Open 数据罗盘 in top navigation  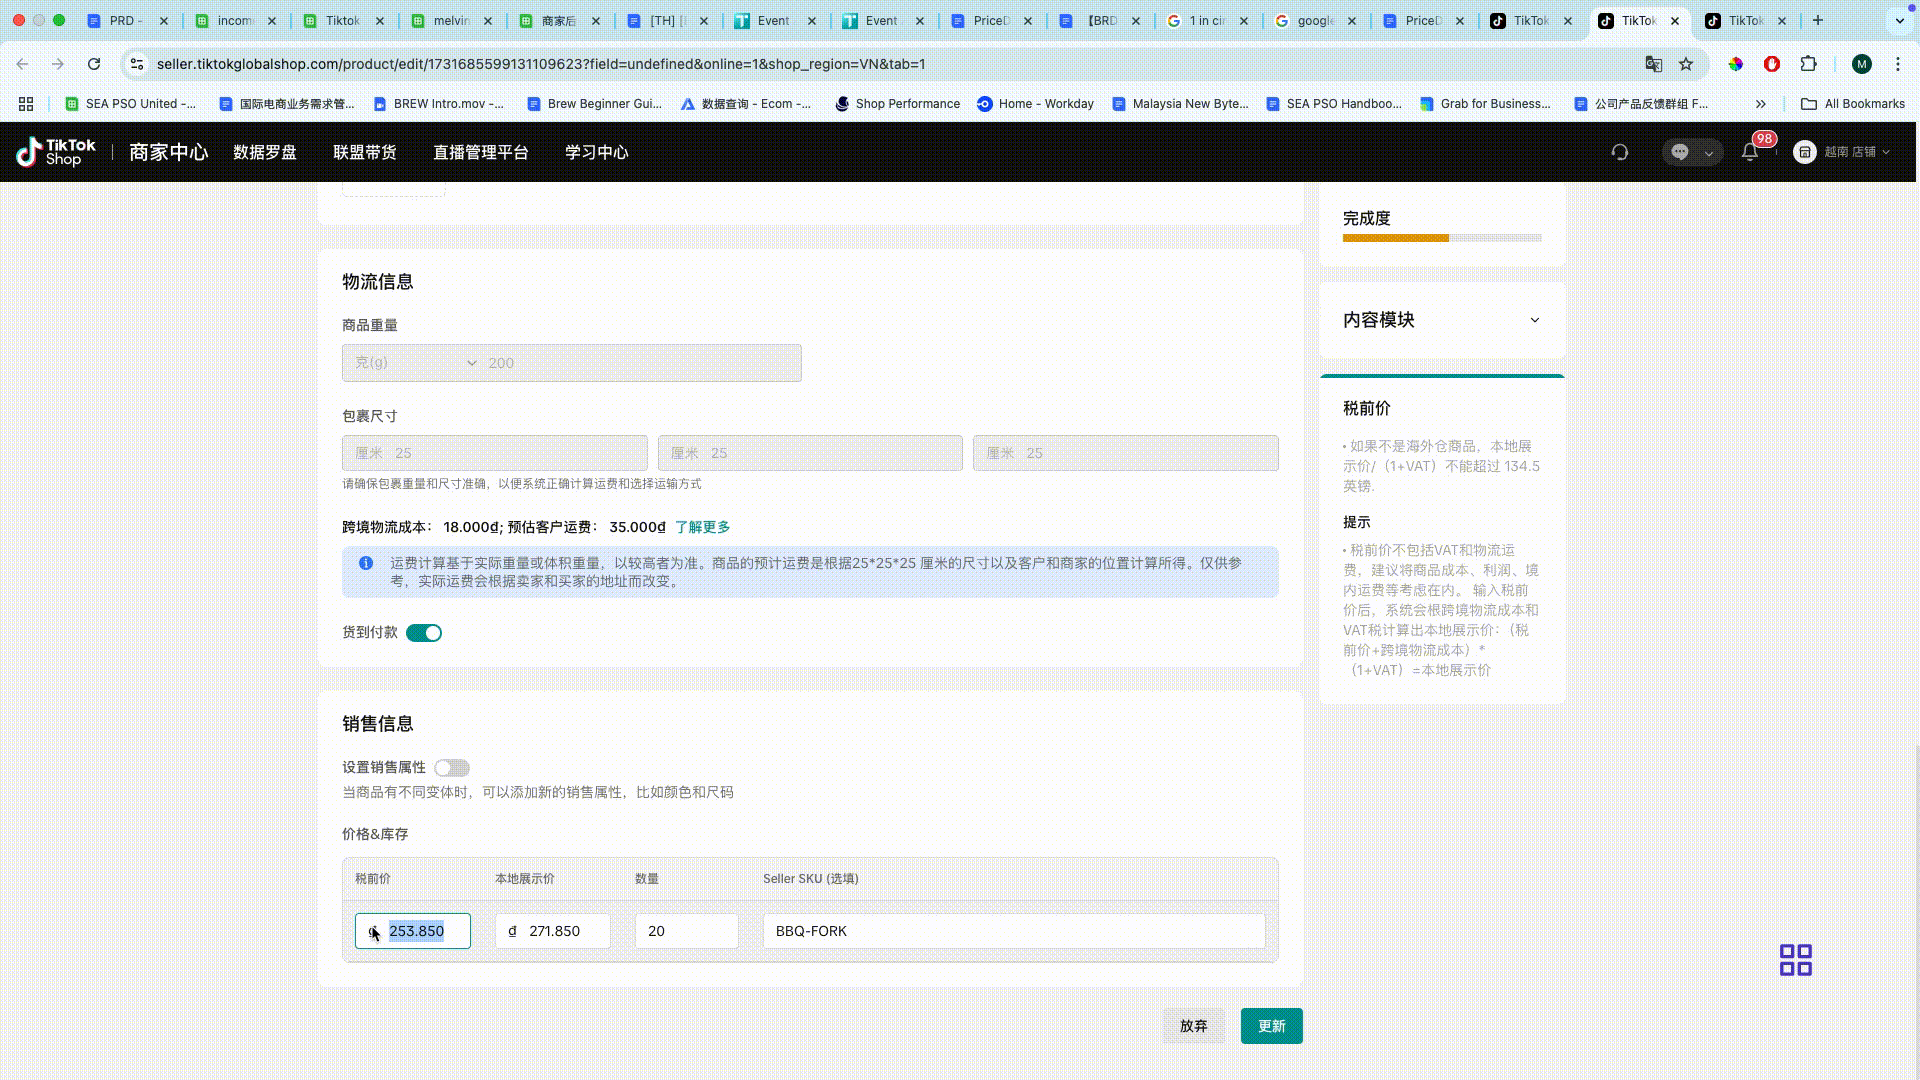tap(264, 152)
